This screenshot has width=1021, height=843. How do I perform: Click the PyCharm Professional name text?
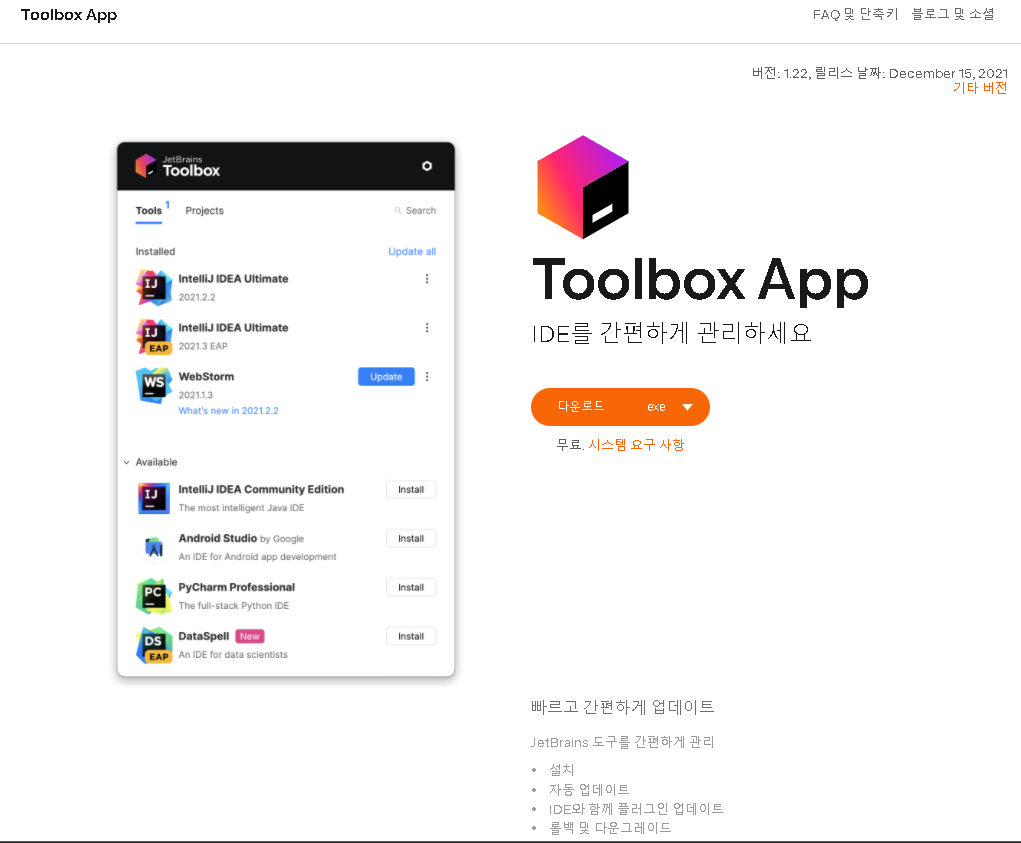(237, 587)
